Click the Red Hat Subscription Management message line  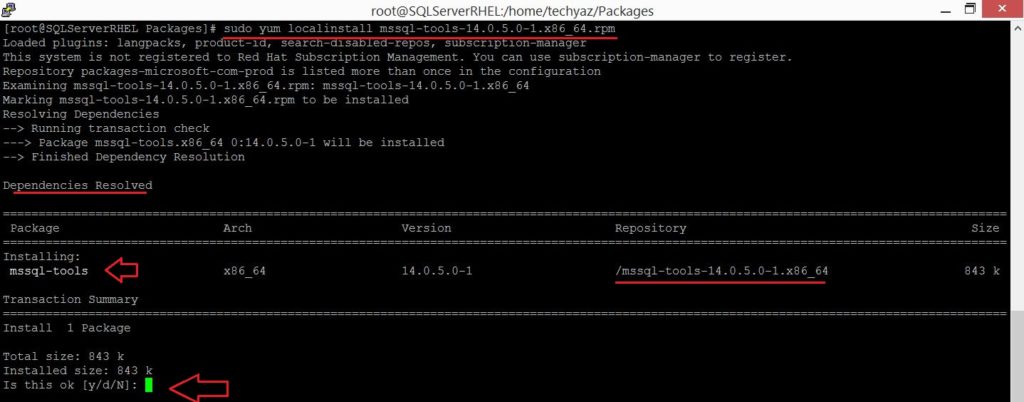pos(397,57)
